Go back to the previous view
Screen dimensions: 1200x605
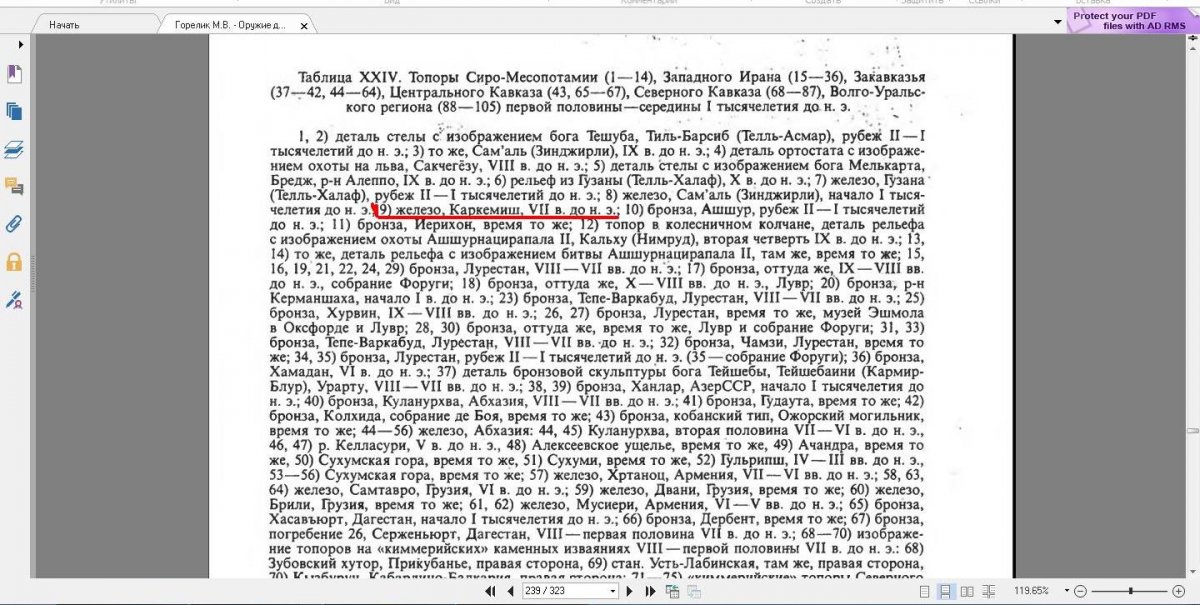coord(673,591)
